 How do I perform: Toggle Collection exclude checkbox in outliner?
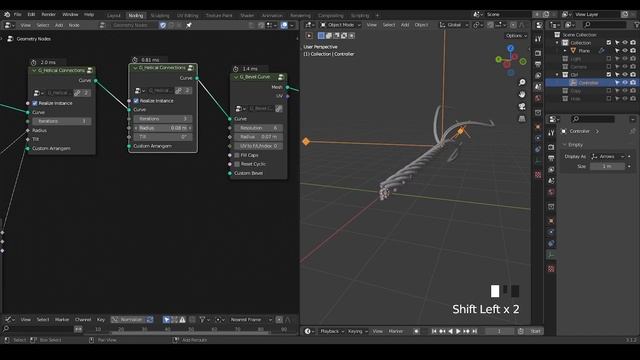click(x=609, y=43)
